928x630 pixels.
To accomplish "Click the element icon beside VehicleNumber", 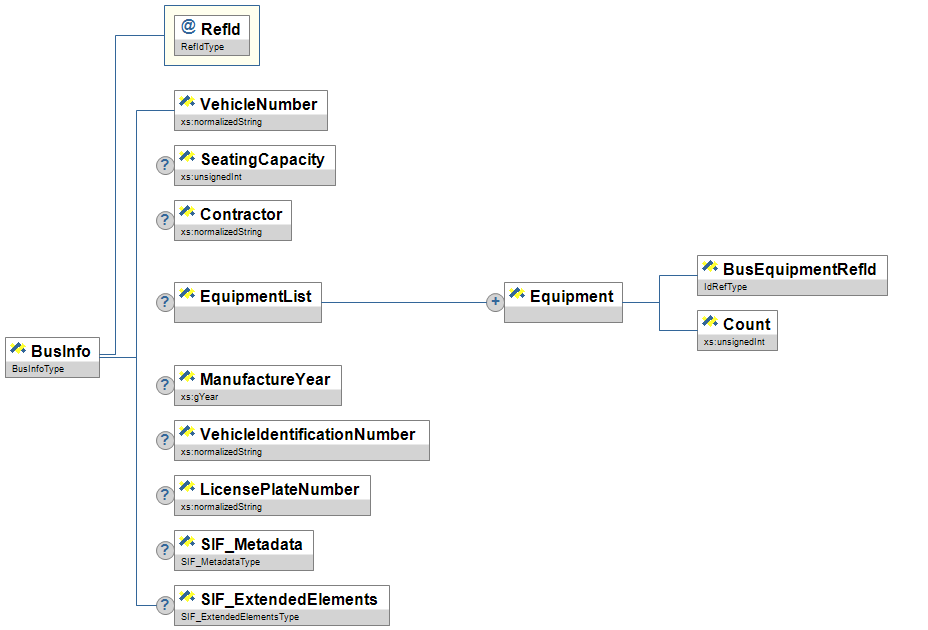I will (x=187, y=103).
